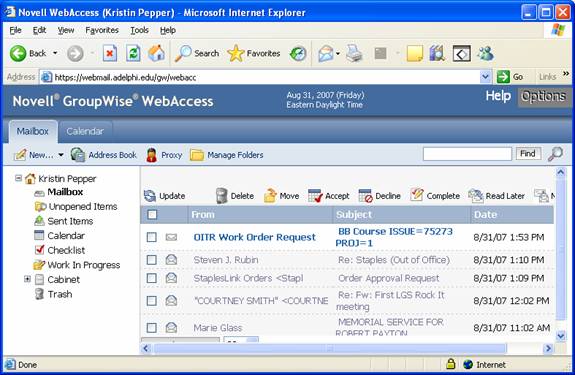This screenshot has width=575, height=375.
Task: Click the Messenger people icon
Action: coord(485,54)
